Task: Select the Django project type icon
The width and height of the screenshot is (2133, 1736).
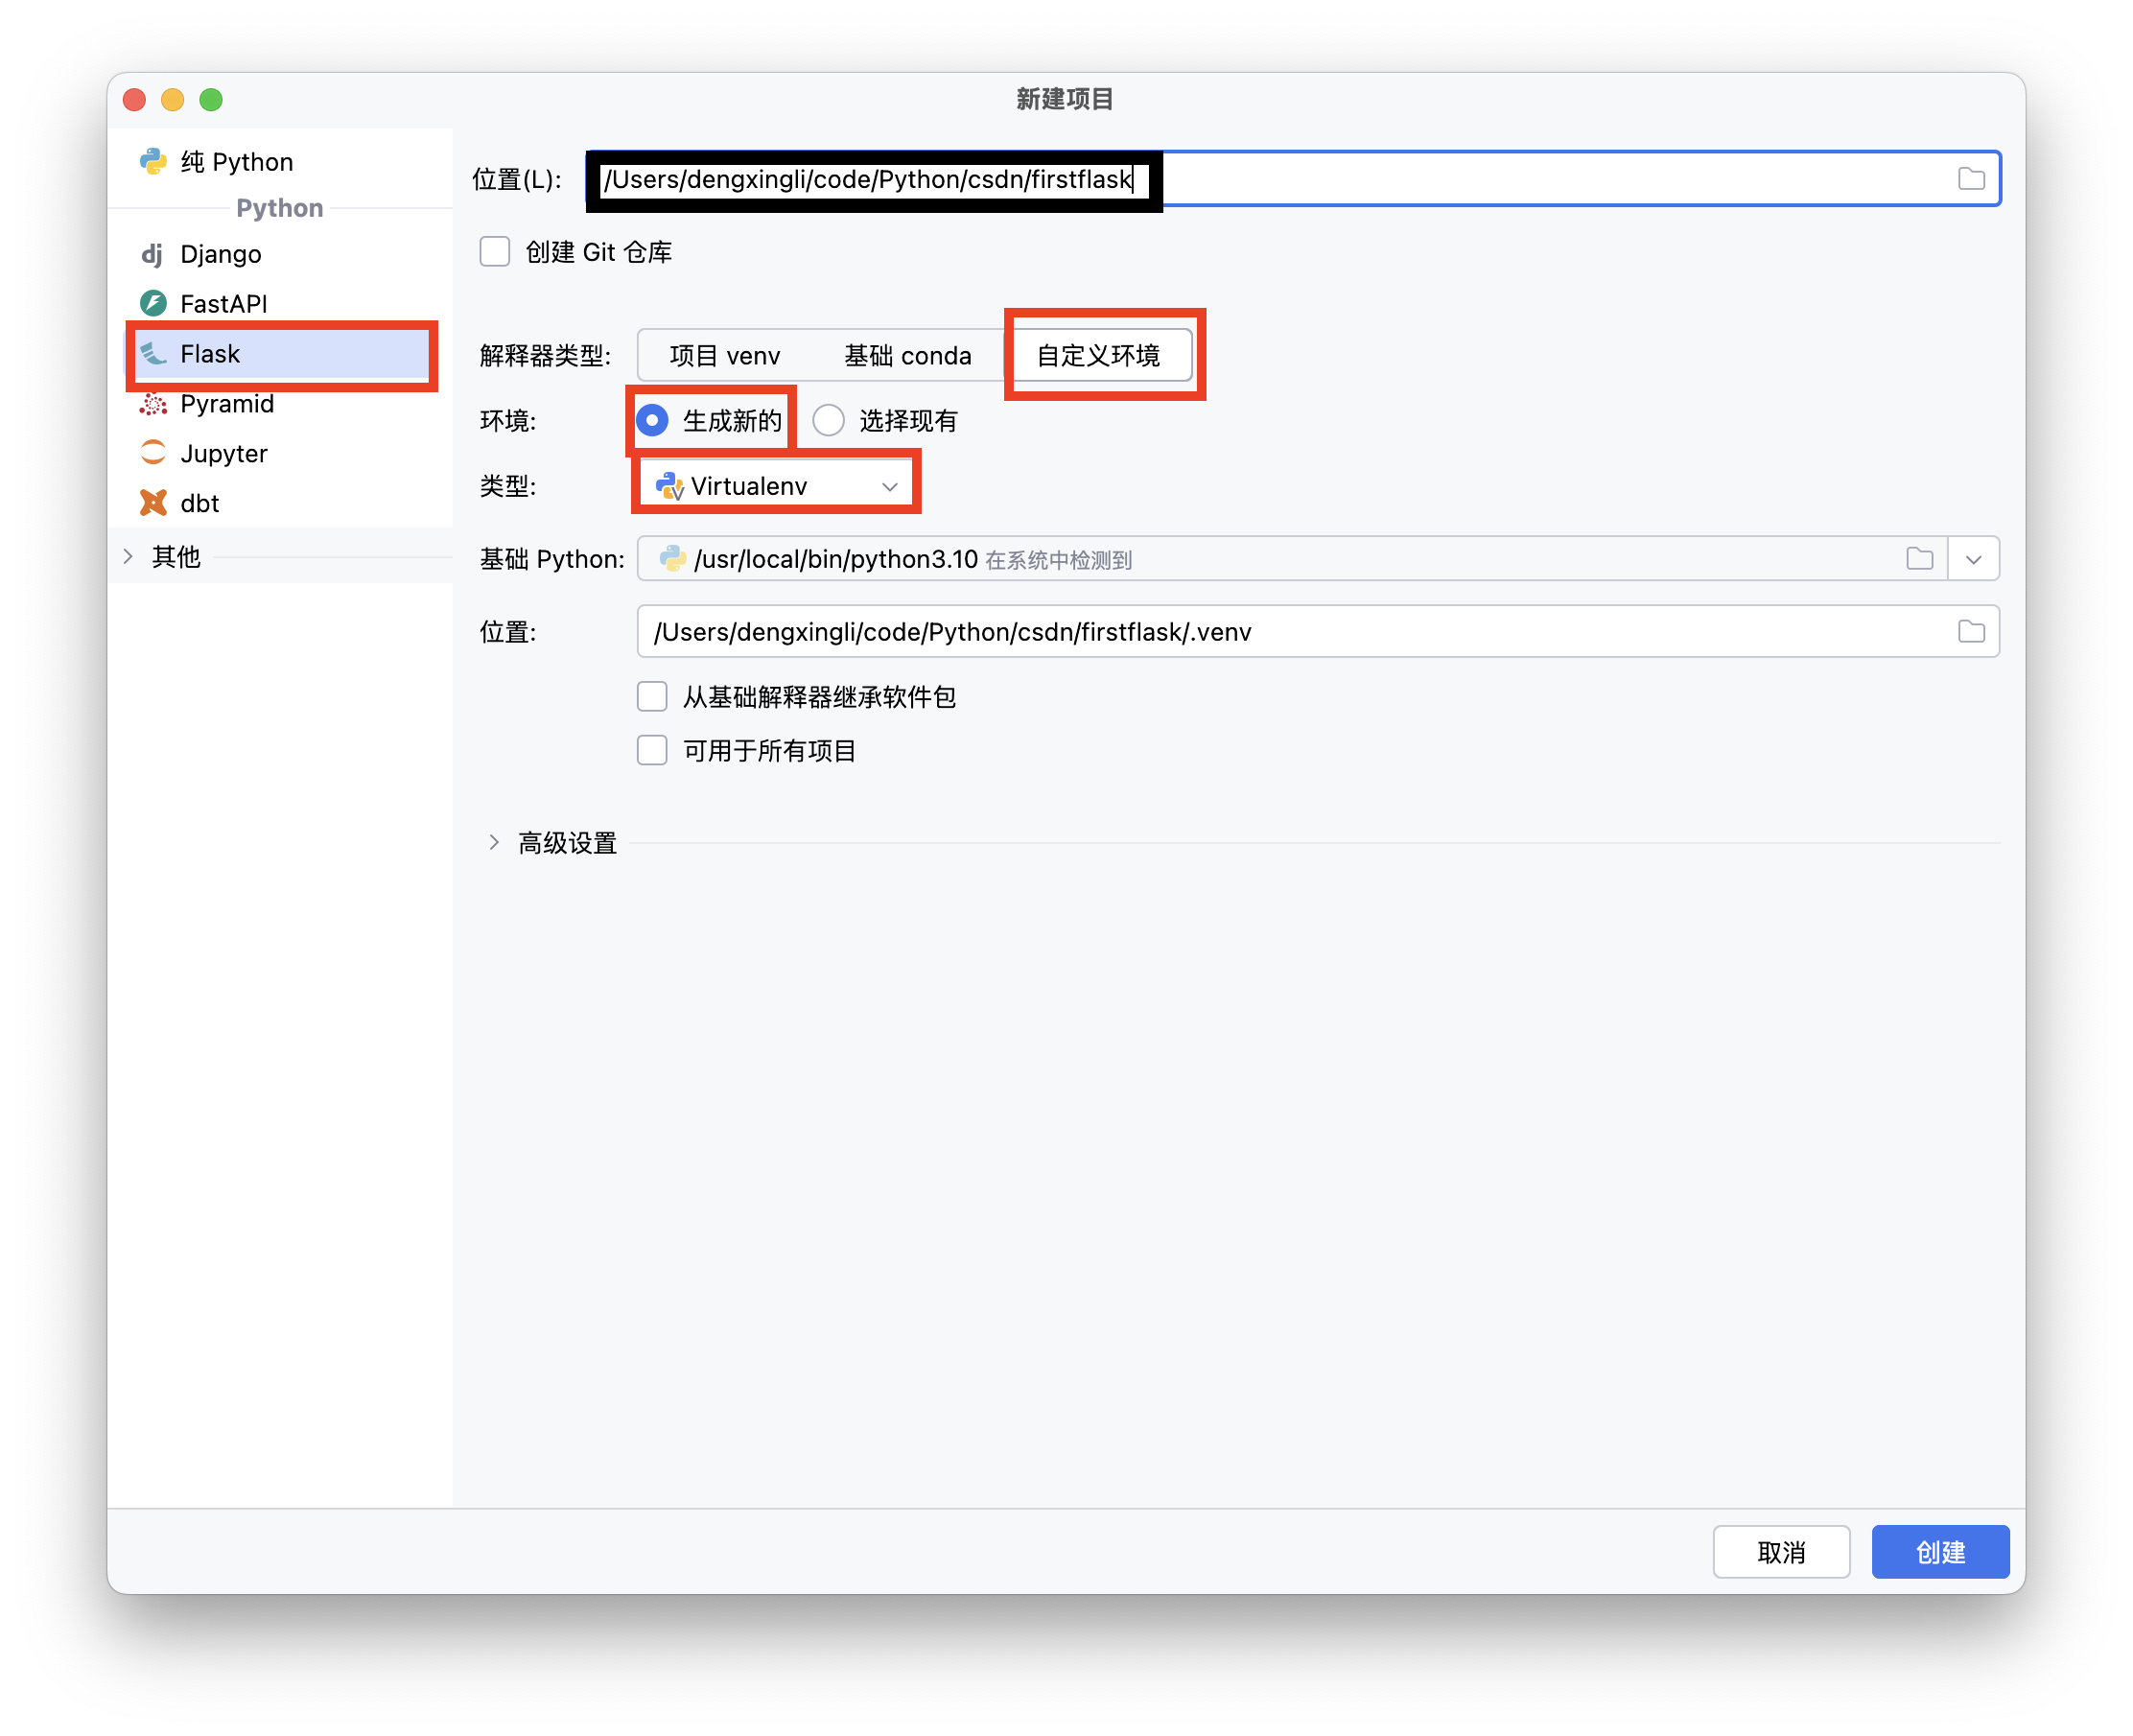Action: coord(152,254)
